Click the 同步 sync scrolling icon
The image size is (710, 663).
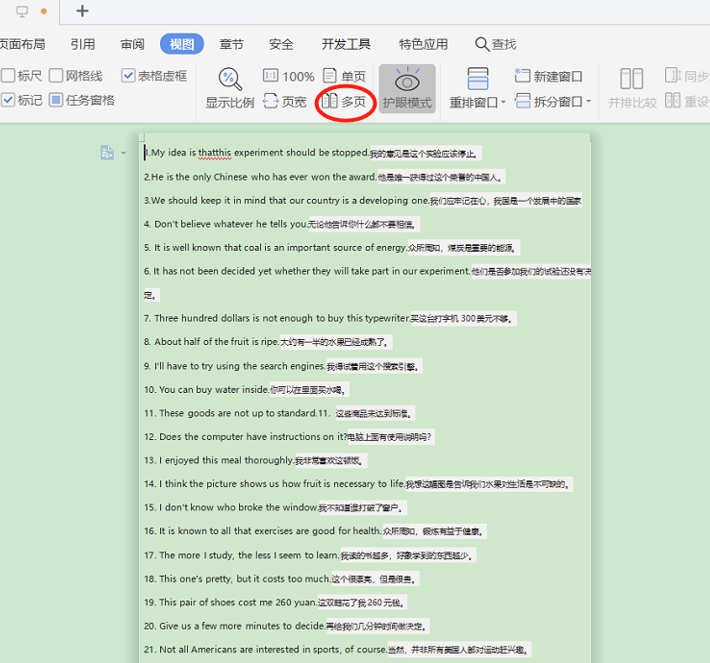tap(672, 76)
